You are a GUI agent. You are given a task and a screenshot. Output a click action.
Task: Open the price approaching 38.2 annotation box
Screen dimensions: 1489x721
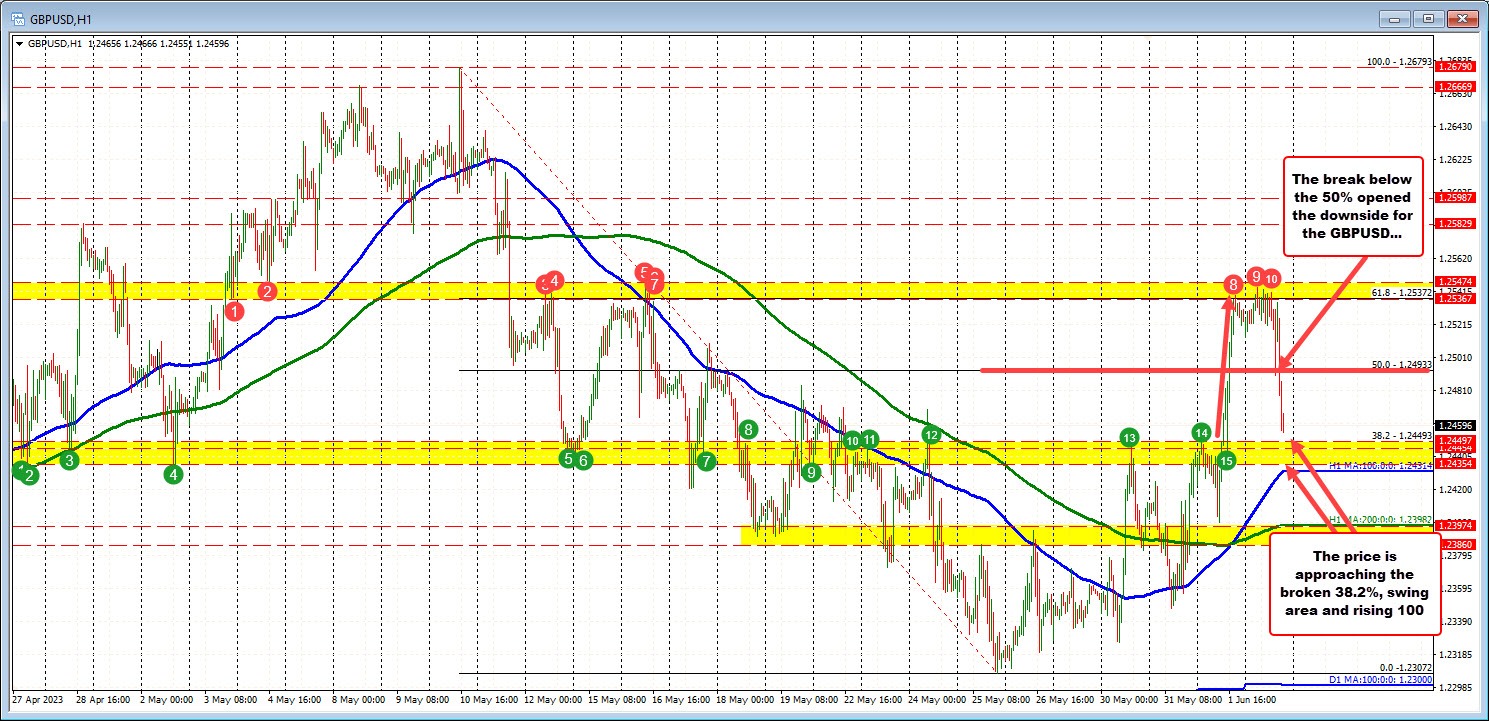pos(1355,585)
